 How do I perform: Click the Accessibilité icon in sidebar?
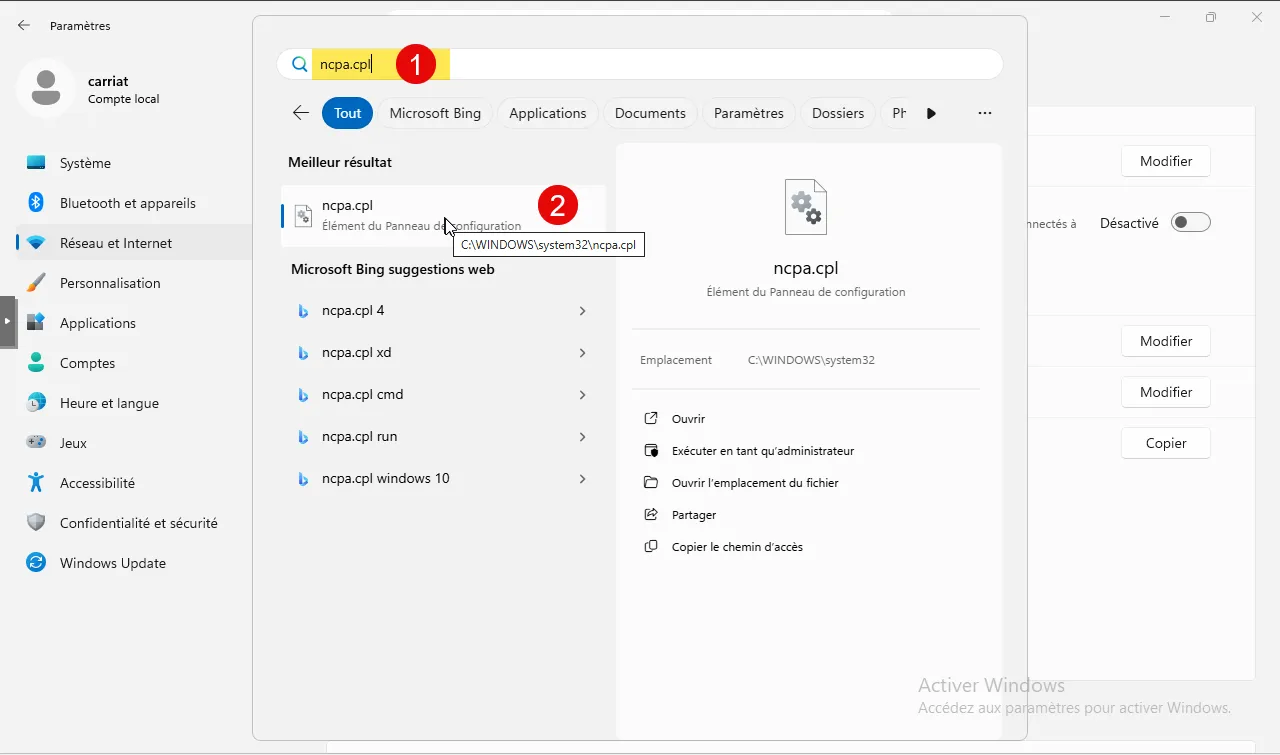[36, 483]
